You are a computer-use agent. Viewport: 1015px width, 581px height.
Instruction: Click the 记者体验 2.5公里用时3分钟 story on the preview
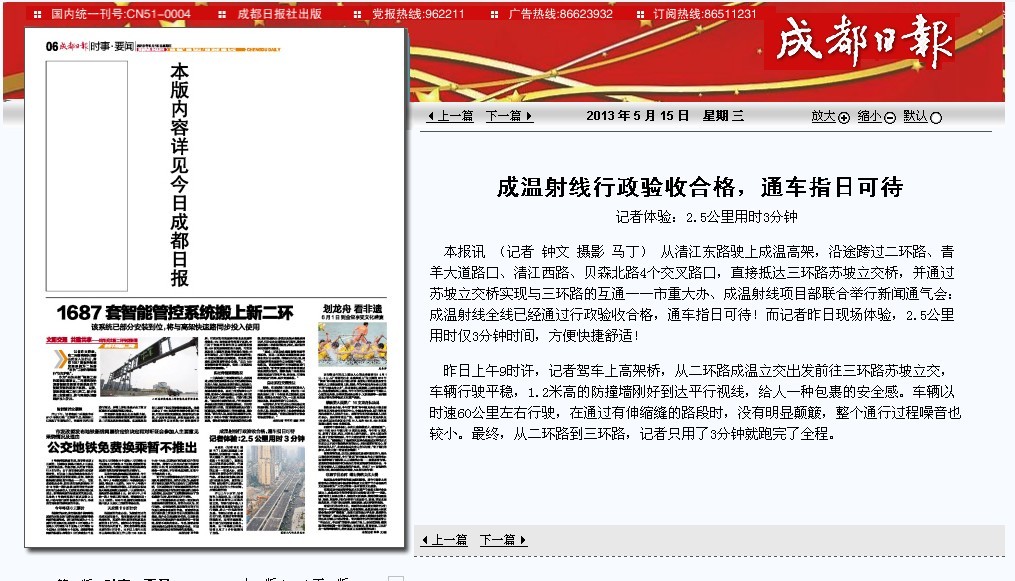(x=257, y=438)
